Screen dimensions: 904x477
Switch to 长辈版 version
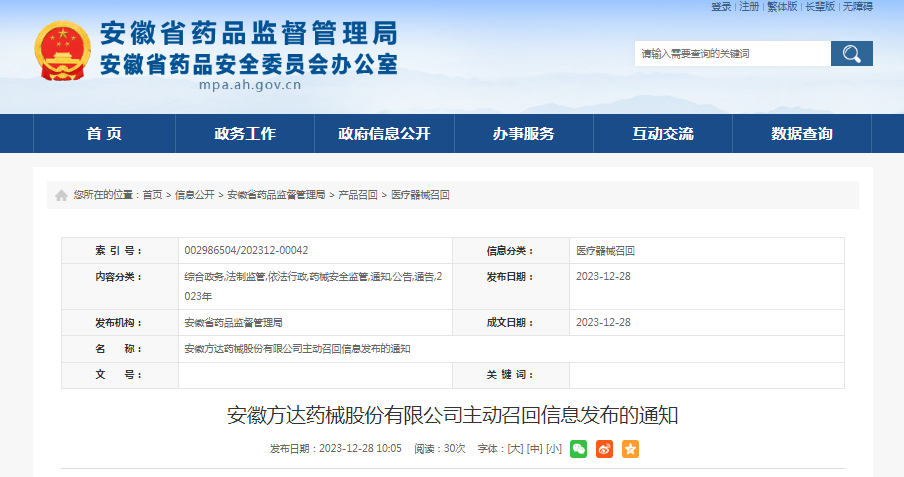pos(820,6)
